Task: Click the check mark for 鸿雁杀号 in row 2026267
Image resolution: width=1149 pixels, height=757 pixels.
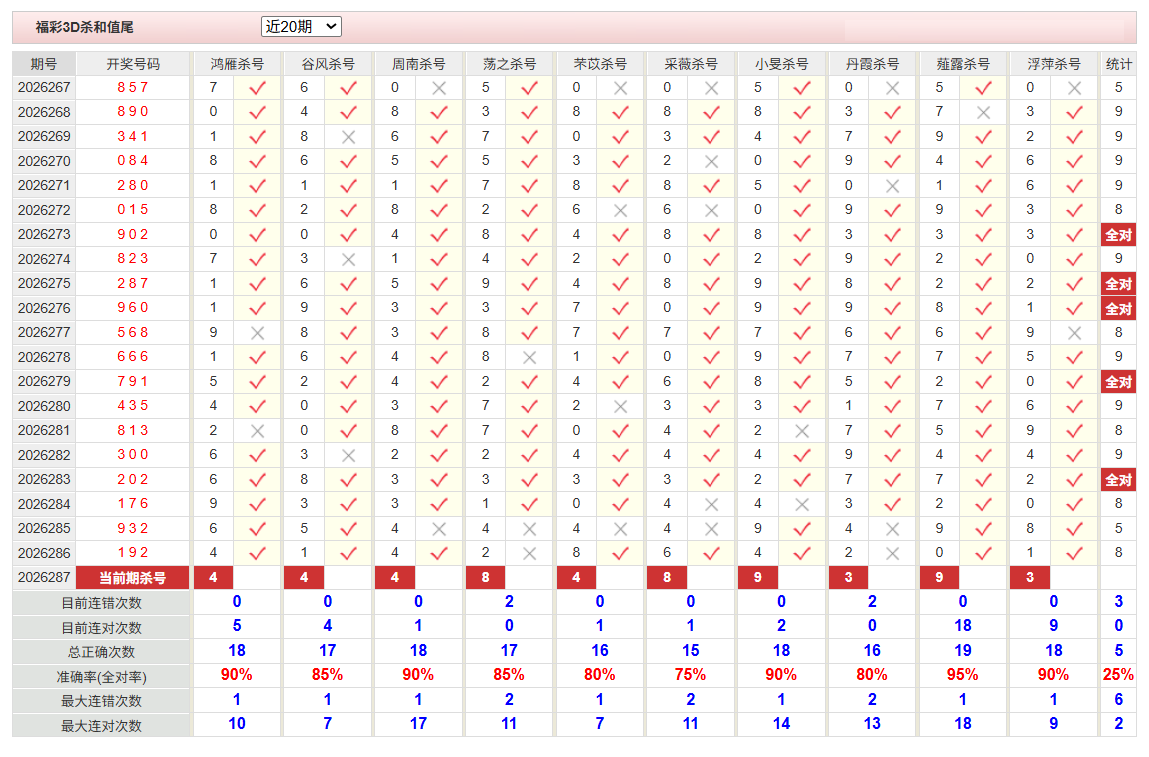Action: [257, 88]
